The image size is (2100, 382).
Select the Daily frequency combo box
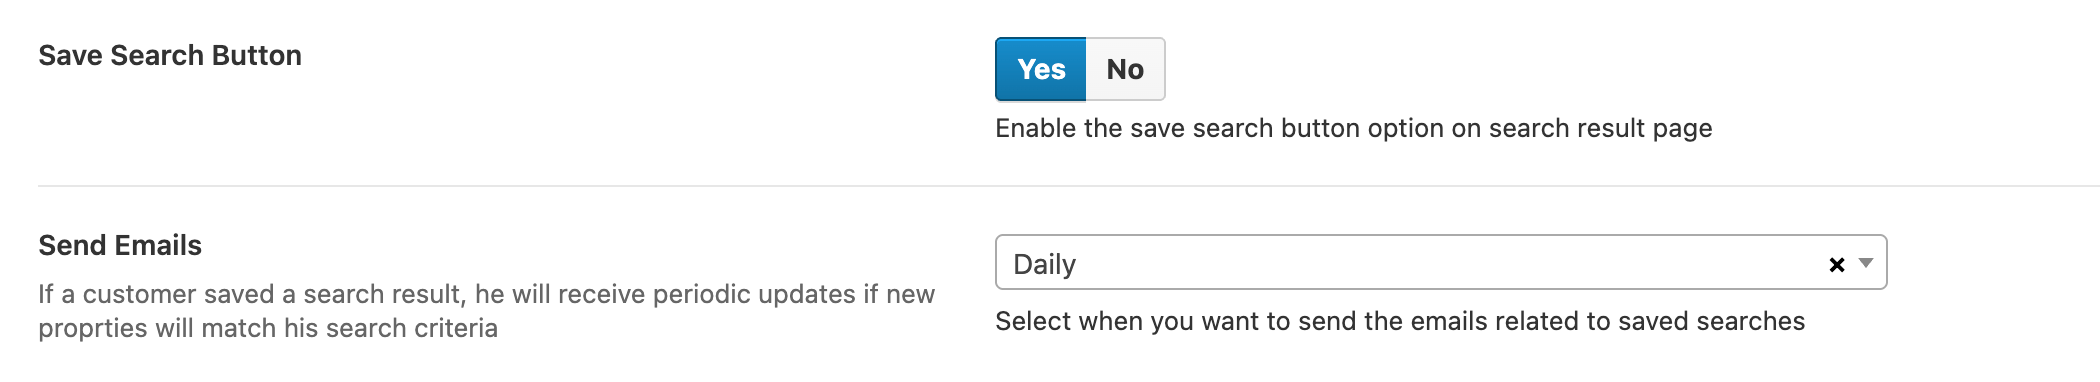1441,262
